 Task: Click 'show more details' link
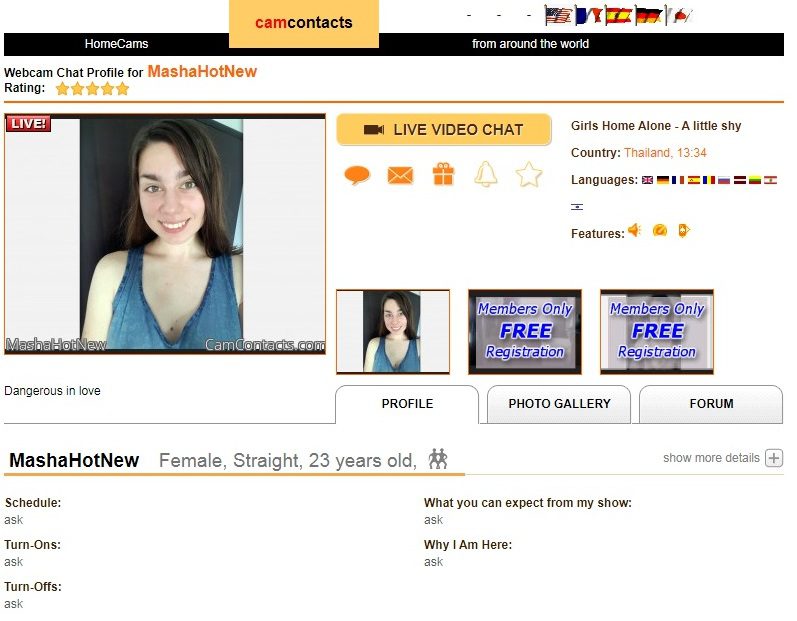coord(711,458)
